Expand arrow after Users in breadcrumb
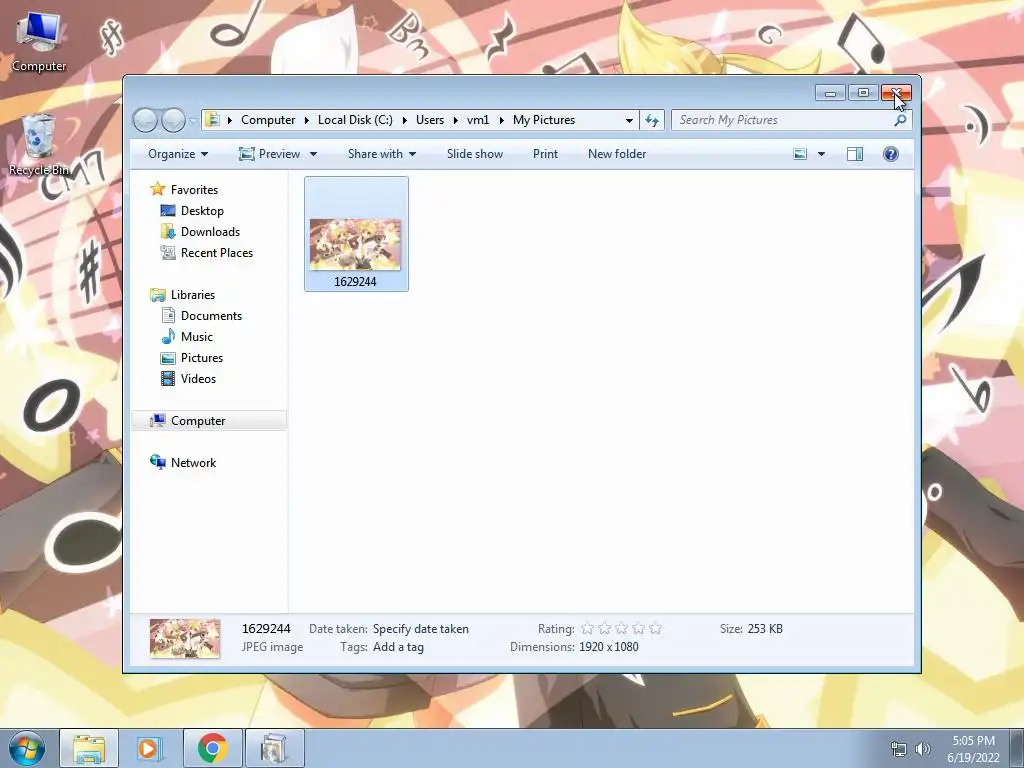This screenshot has width=1024, height=768. click(455, 120)
